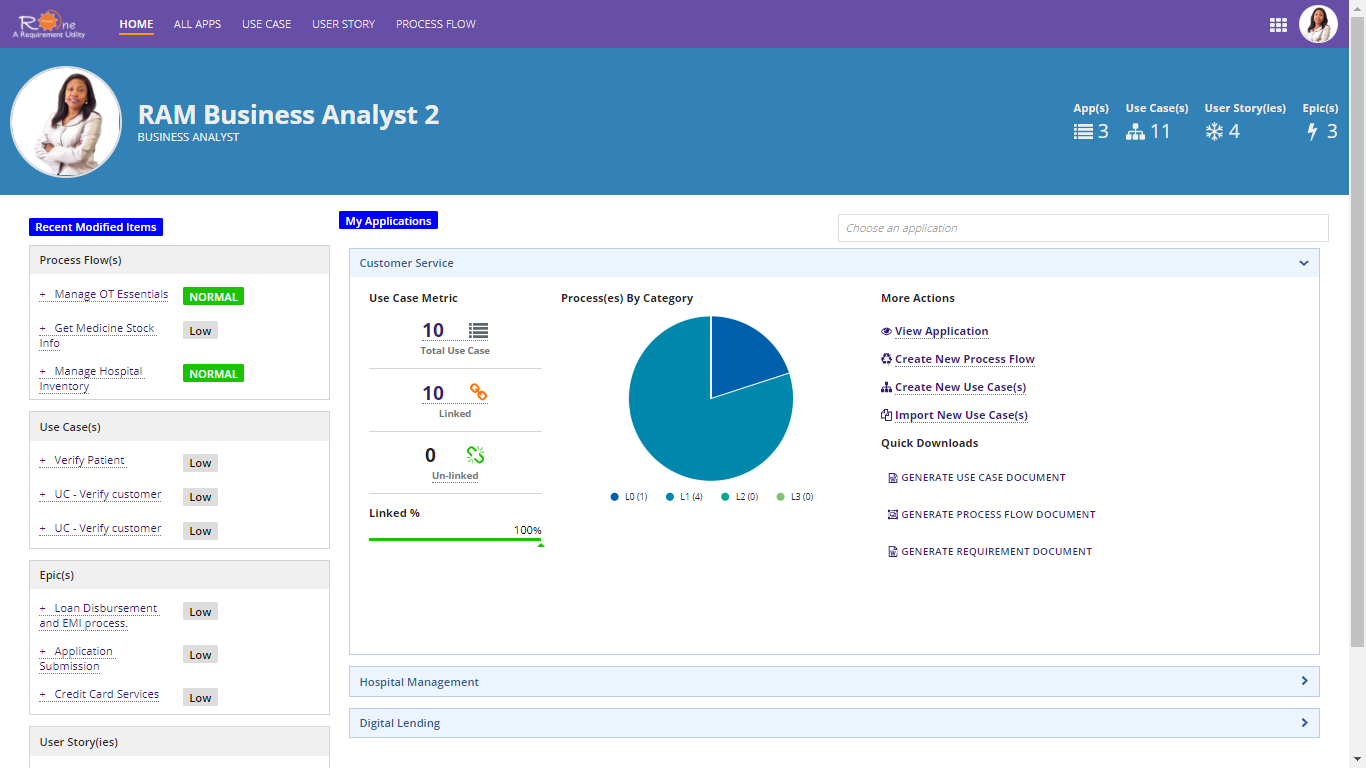Click the Epic(s) lightning bolt icon
Viewport: 1366px width, 768px height.
(1313, 129)
